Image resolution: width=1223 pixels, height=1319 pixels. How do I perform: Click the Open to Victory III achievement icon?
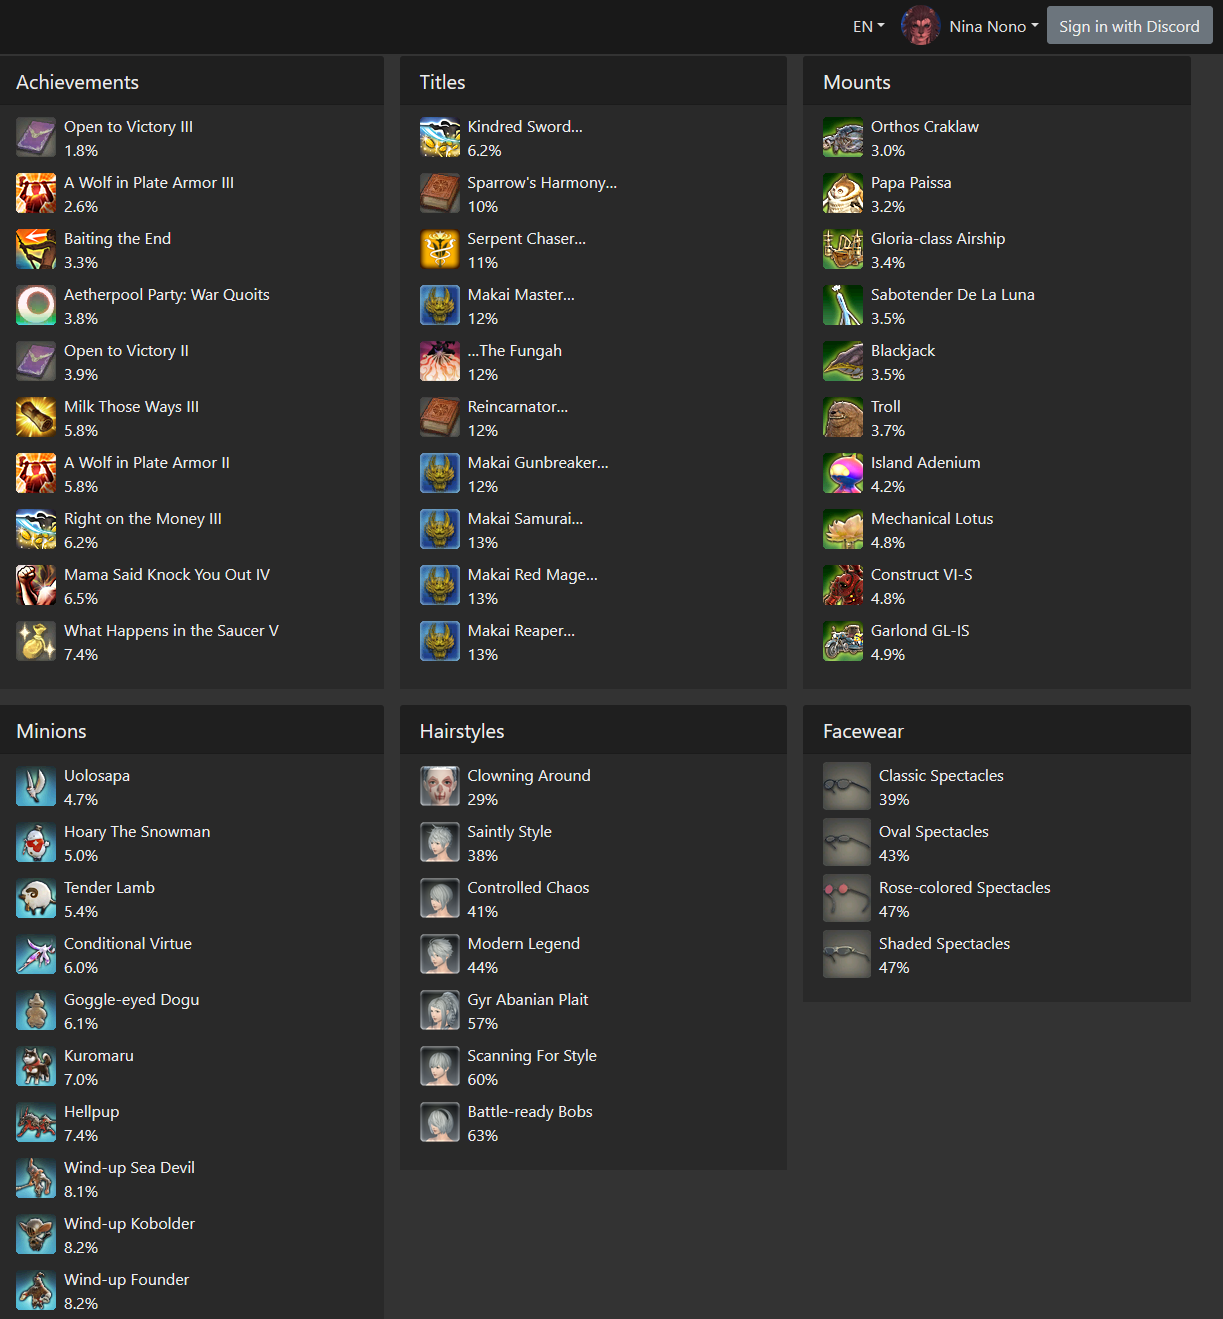click(x=36, y=138)
